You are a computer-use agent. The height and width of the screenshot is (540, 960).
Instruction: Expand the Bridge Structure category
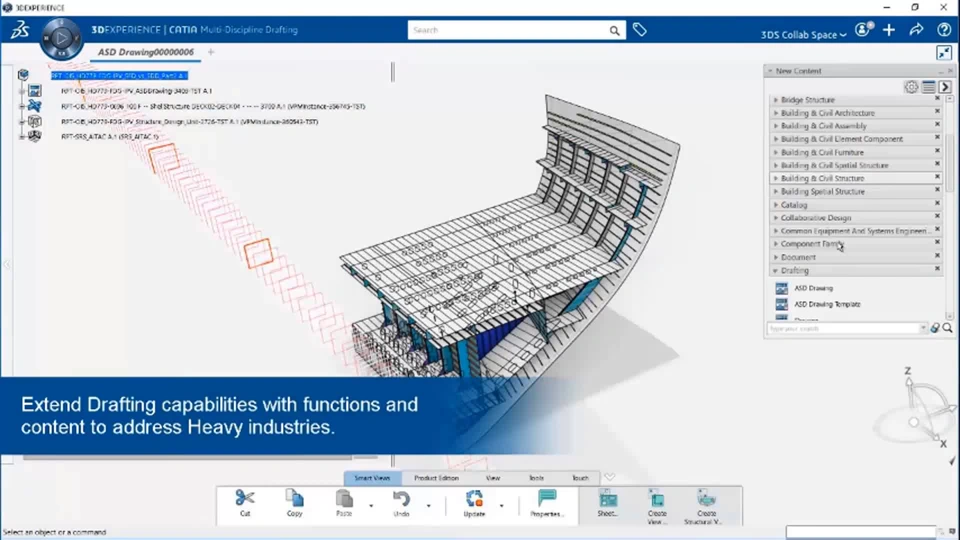pos(776,100)
